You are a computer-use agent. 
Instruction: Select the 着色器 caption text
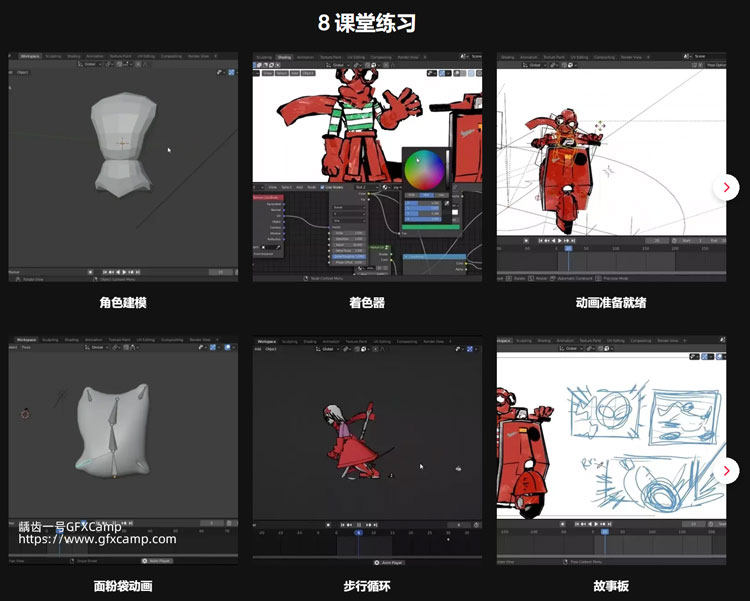[x=367, y=303]
